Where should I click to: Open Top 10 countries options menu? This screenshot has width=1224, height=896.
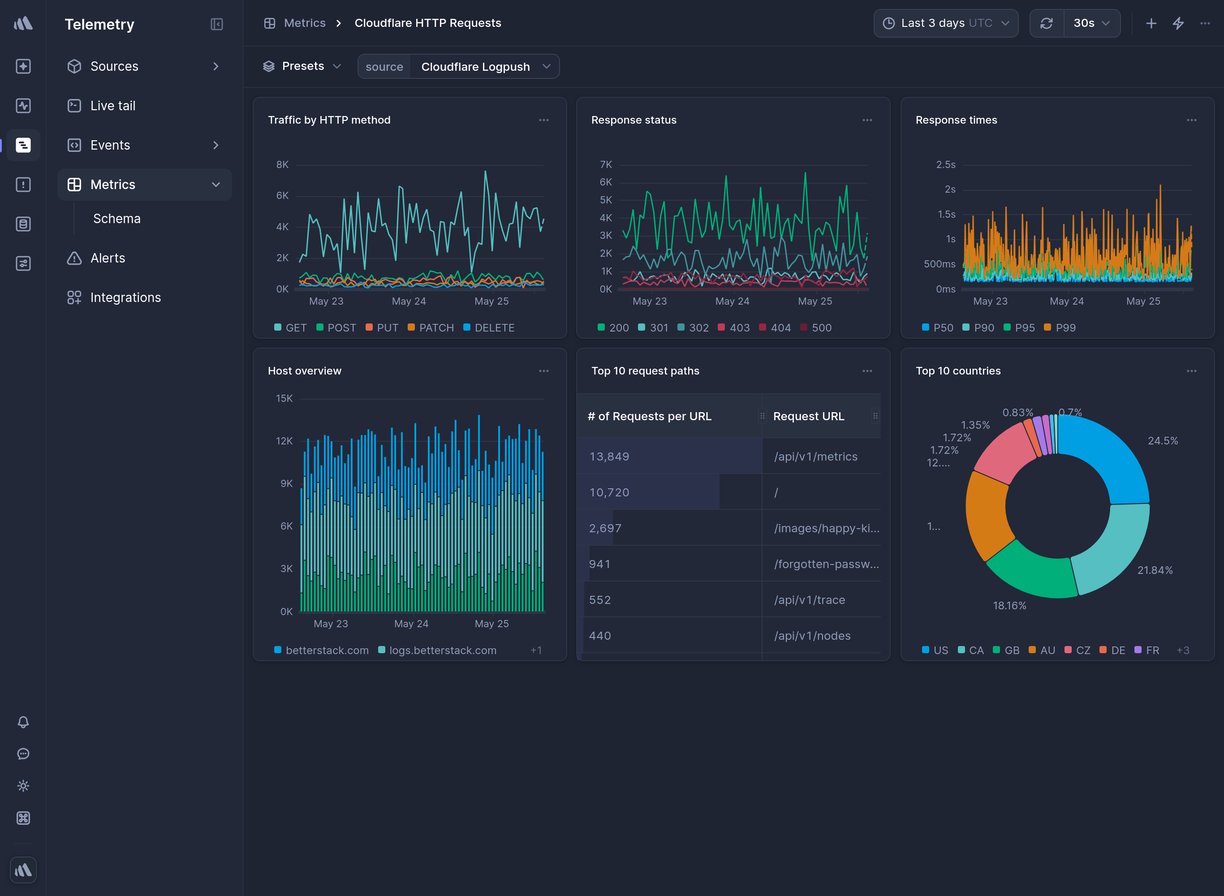tap(1191, 371)
